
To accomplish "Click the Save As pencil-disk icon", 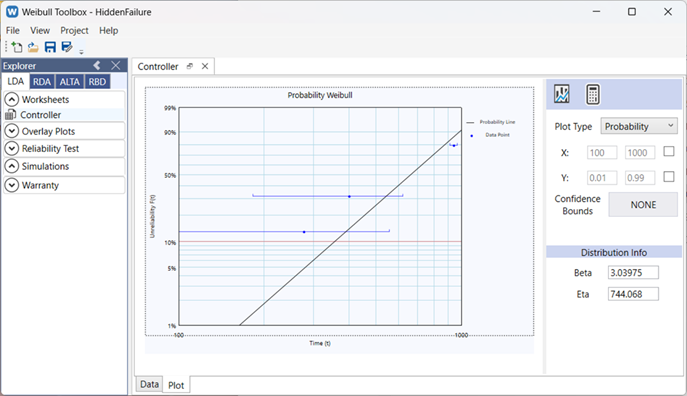I will [67, 47].
